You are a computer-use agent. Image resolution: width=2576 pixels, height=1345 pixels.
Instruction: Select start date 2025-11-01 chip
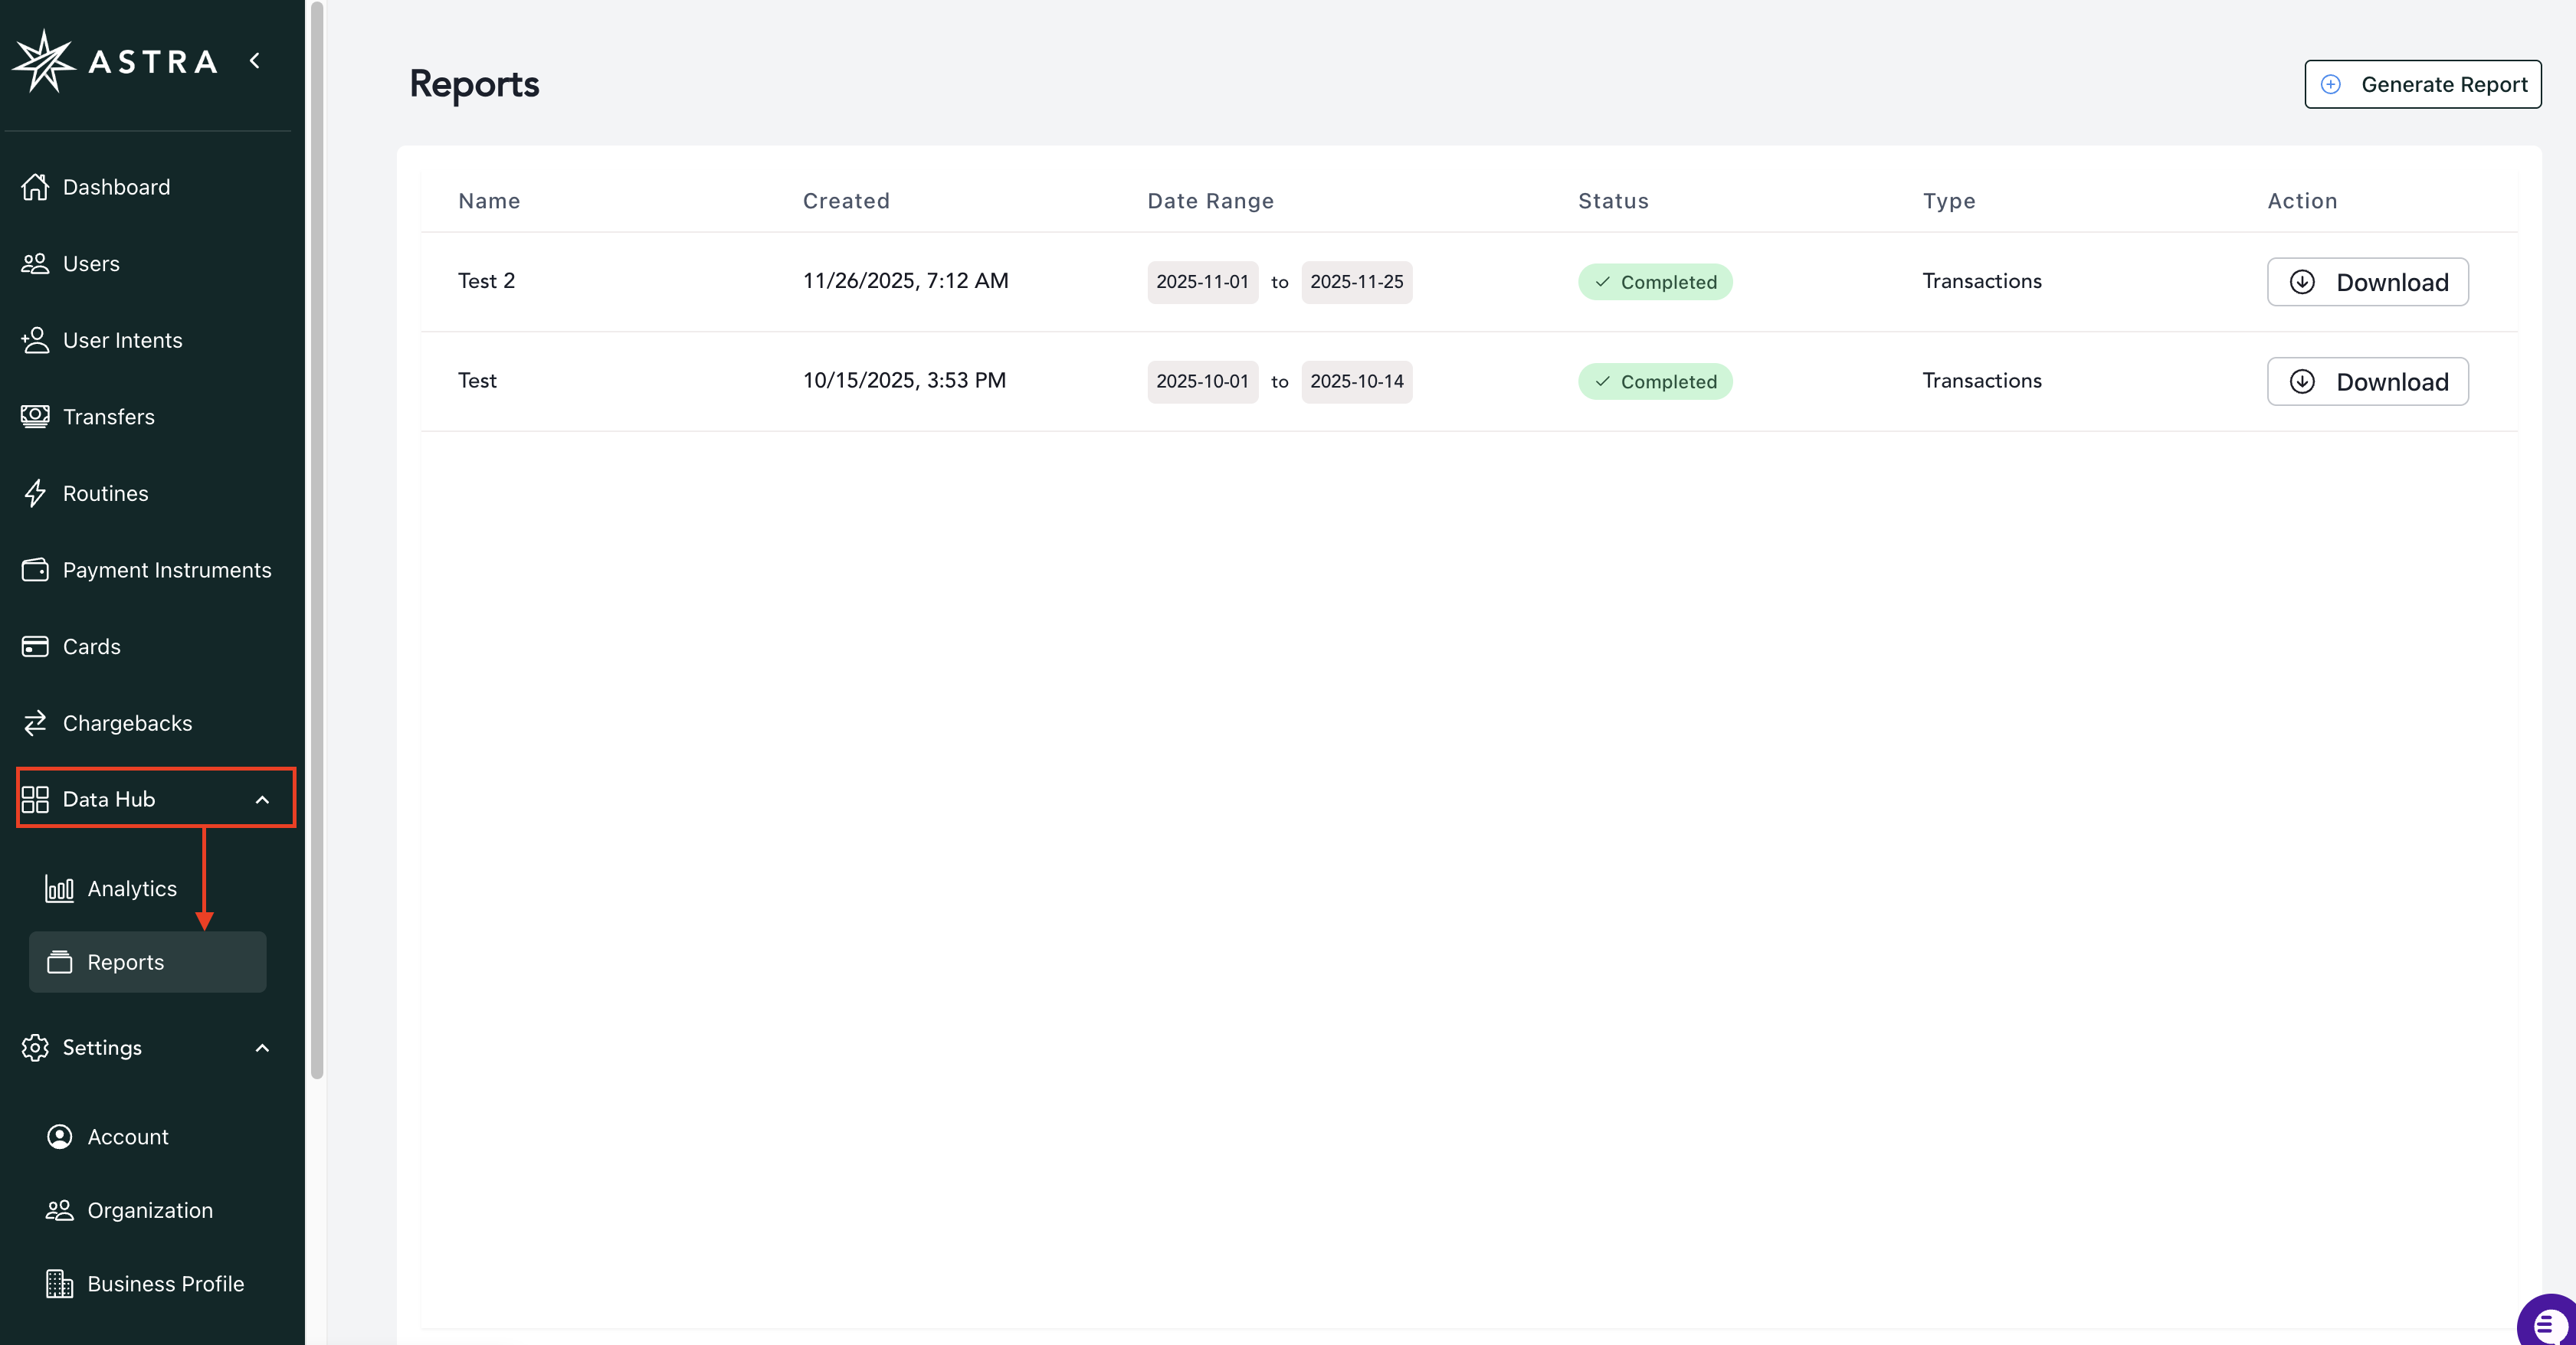pyautogui.click(x=1202, y=282)
